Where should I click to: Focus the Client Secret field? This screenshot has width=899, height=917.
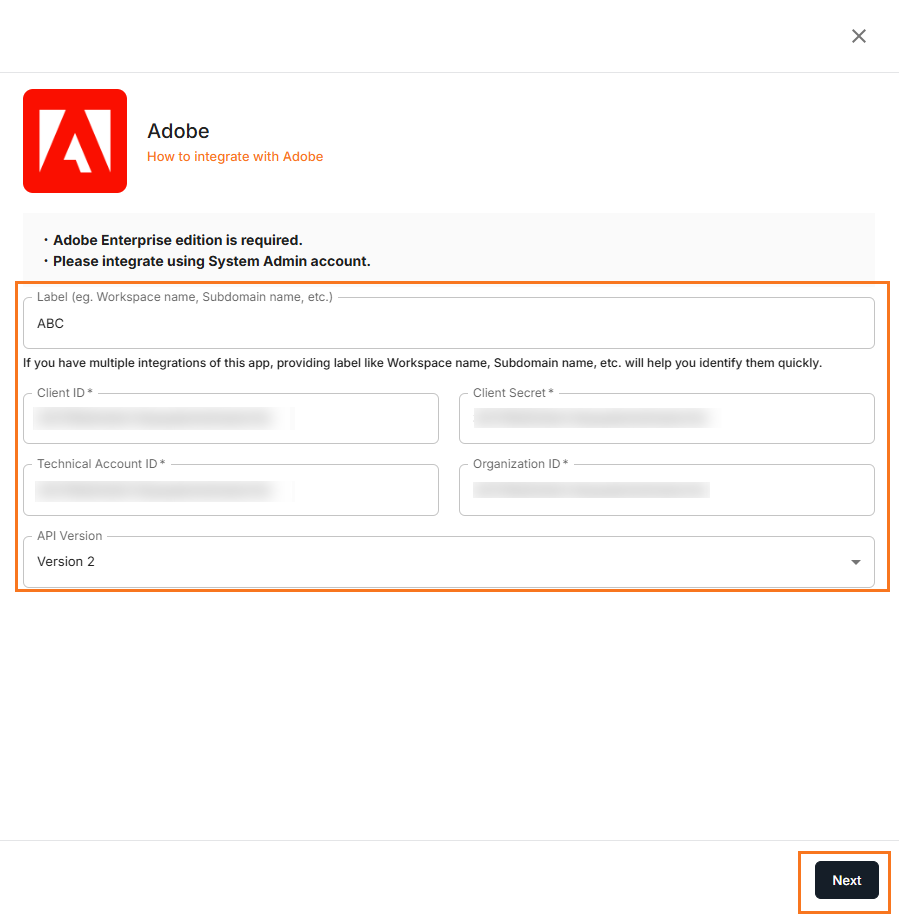tap(667, 418)
